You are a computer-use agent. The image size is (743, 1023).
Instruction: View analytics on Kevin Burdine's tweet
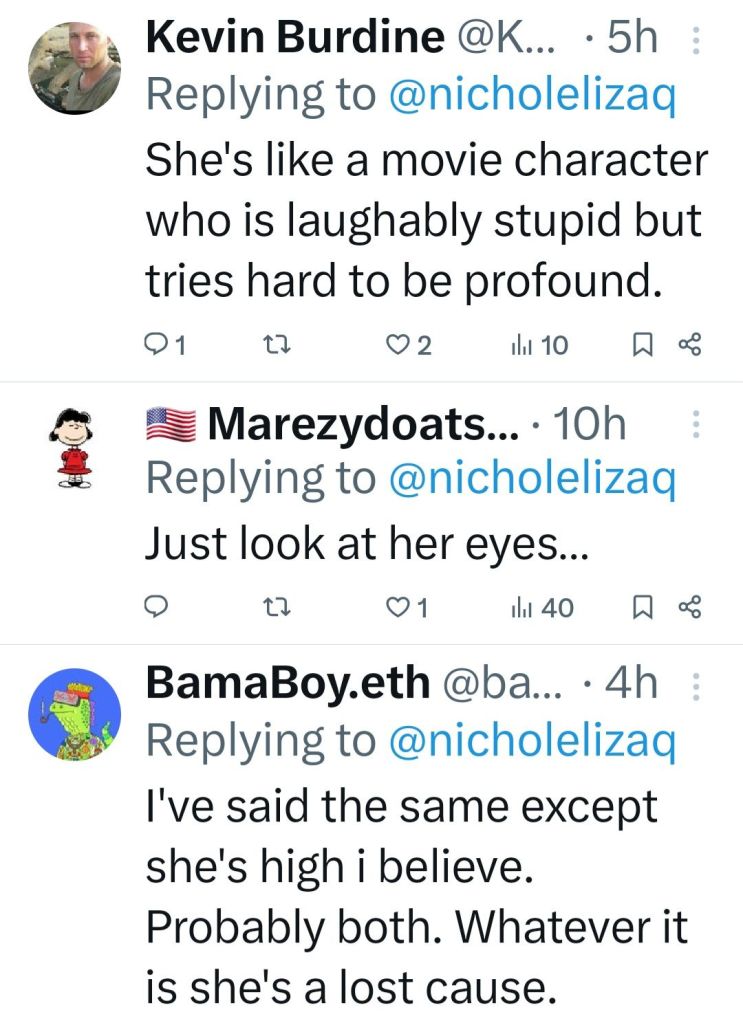click(522, 346)
